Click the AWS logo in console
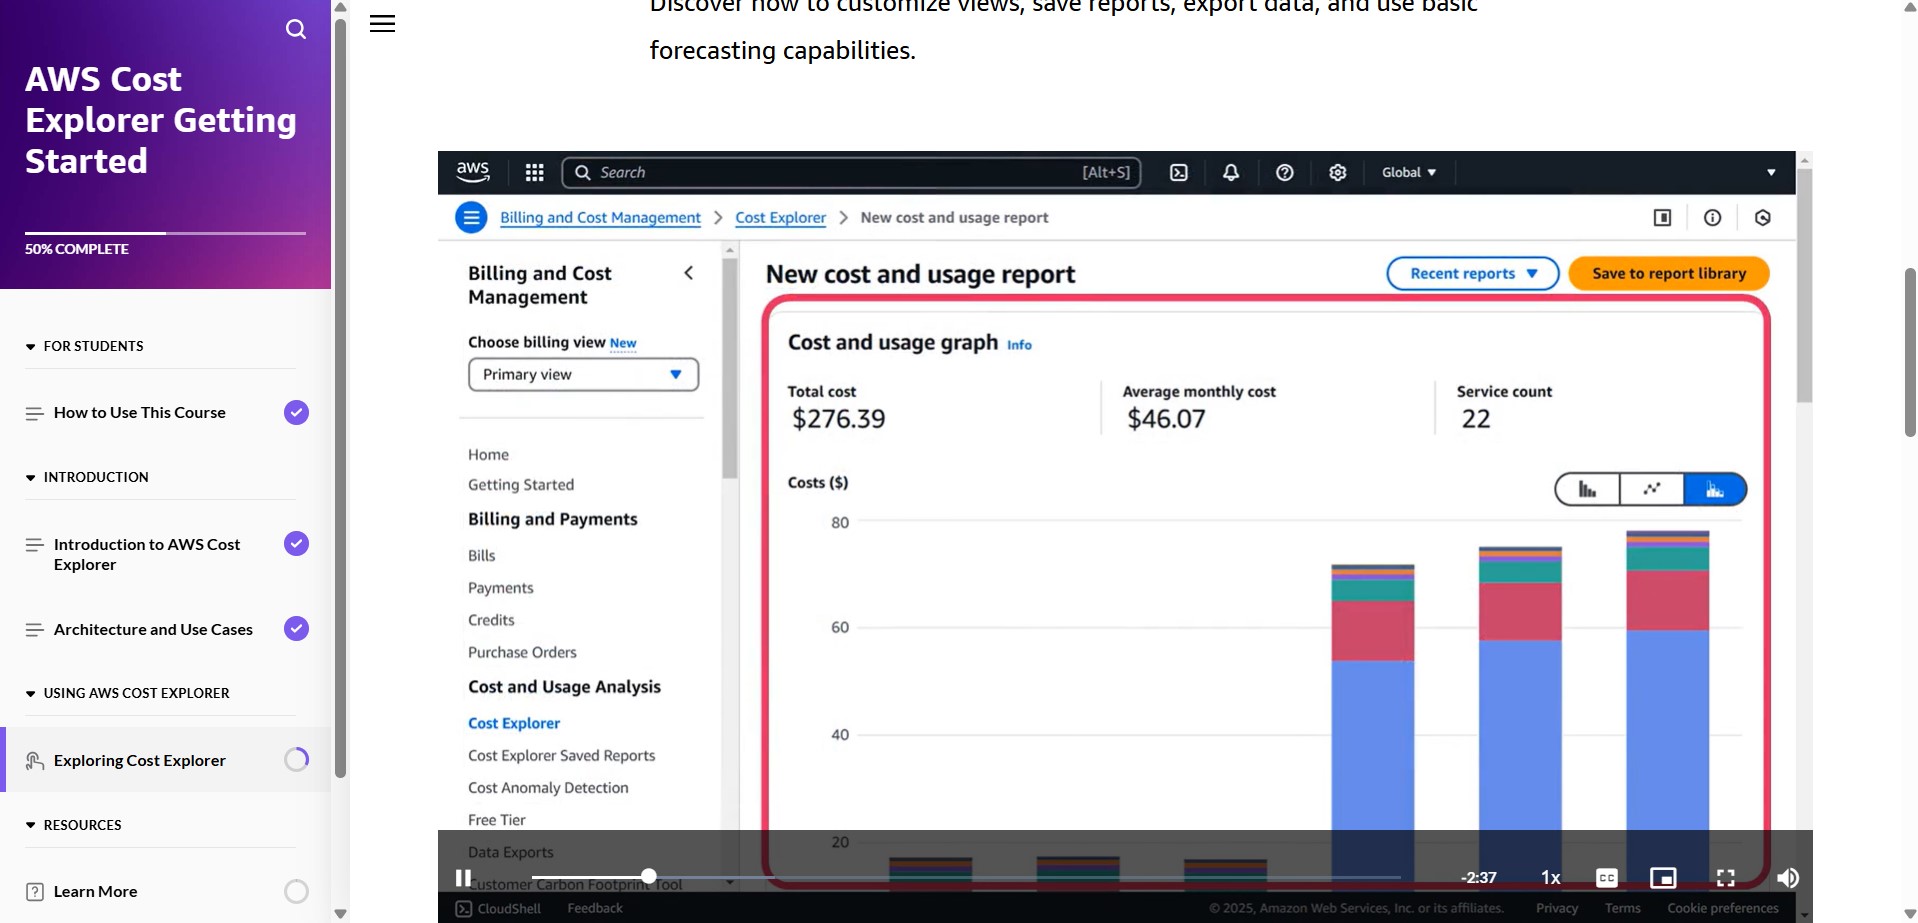1918x923 pixels. (473, 172)
